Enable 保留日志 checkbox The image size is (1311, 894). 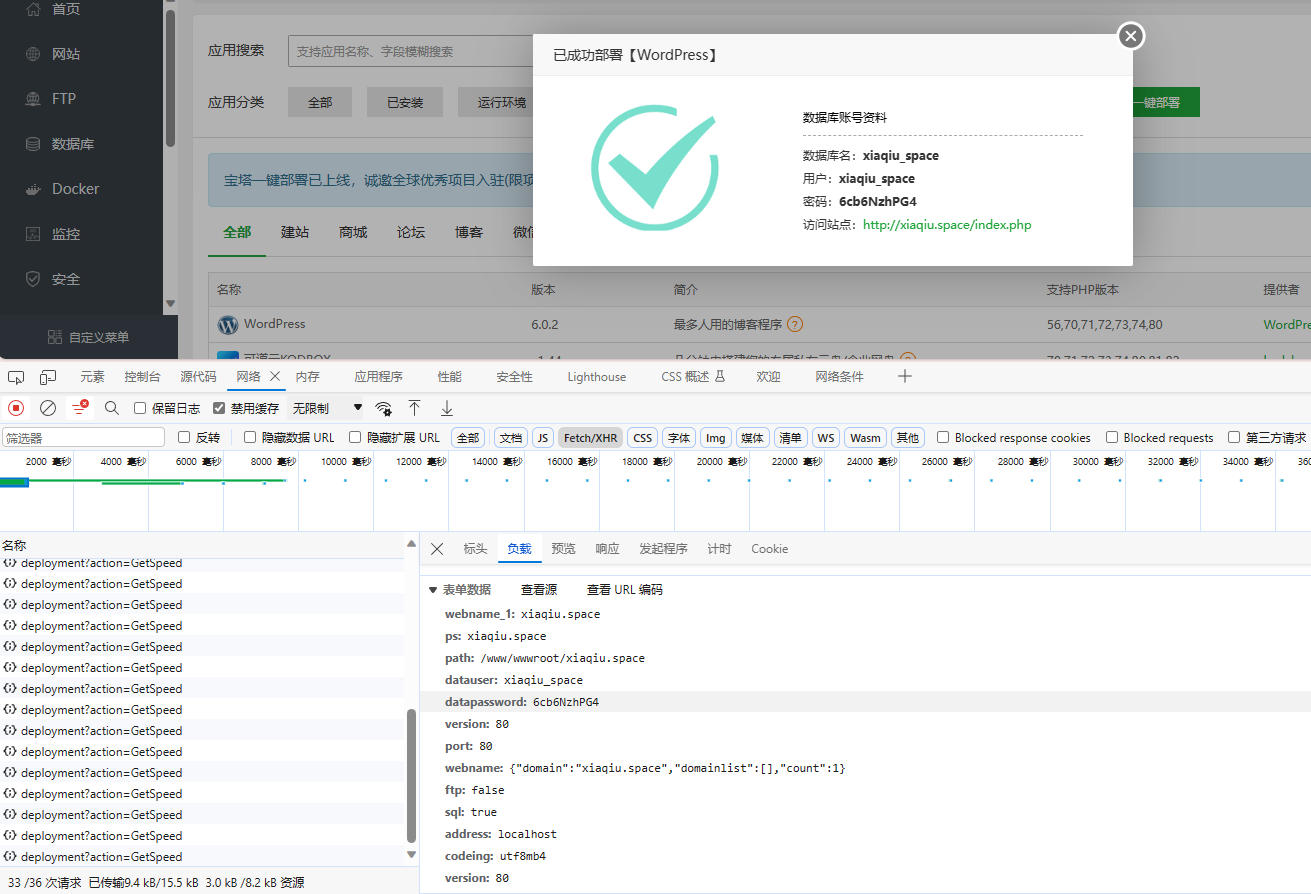(x=140, y=408)
